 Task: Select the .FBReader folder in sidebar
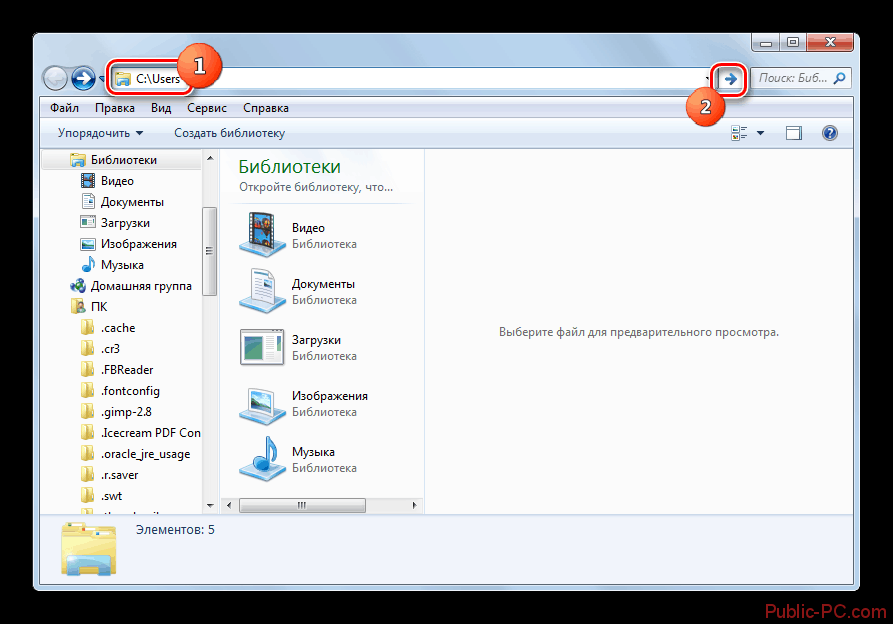pos(127,370)
